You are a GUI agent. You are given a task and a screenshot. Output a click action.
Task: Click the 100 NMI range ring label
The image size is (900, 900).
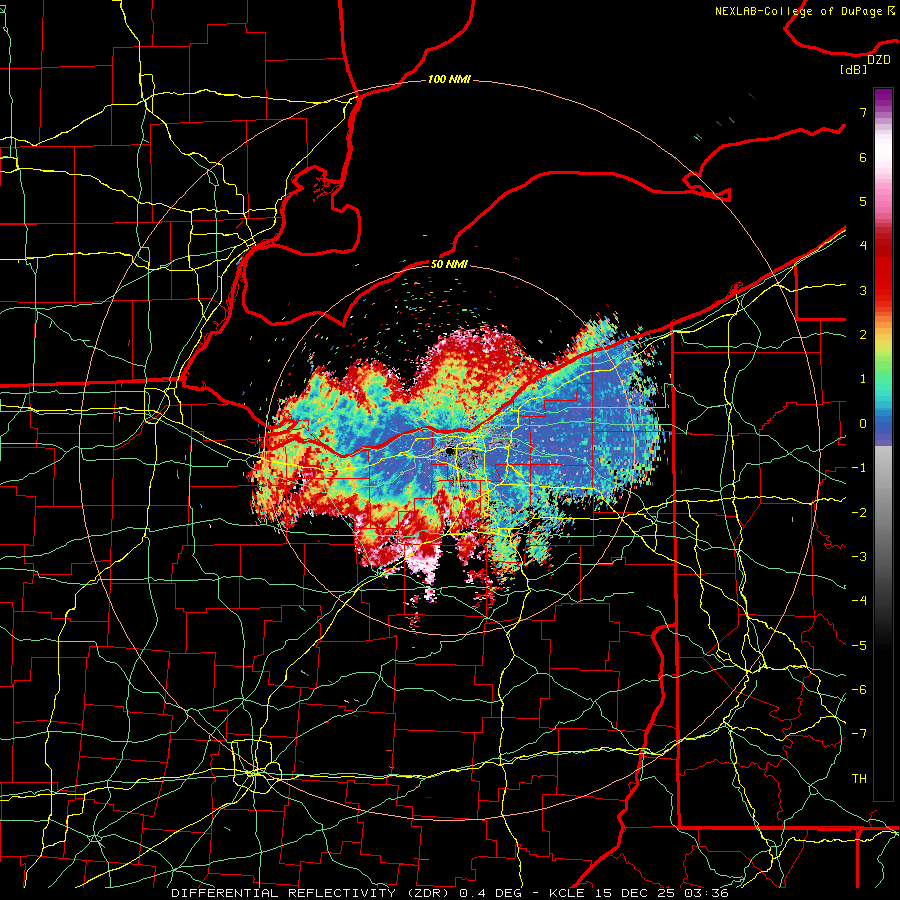tap(449, 79)
